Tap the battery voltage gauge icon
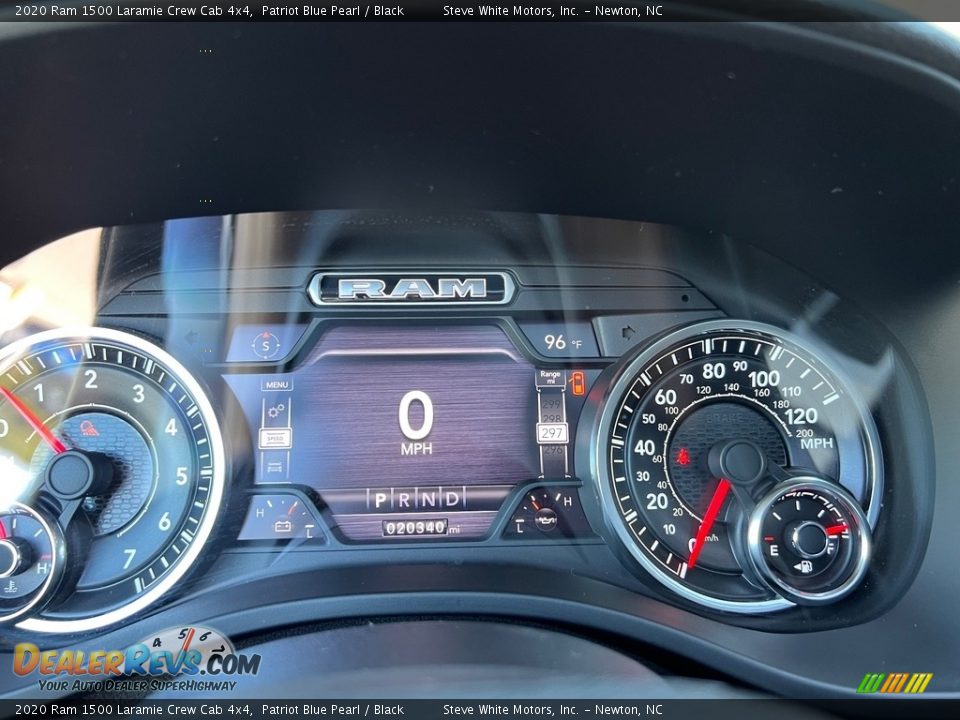This screenshot has width=960, height=720. 282,526
